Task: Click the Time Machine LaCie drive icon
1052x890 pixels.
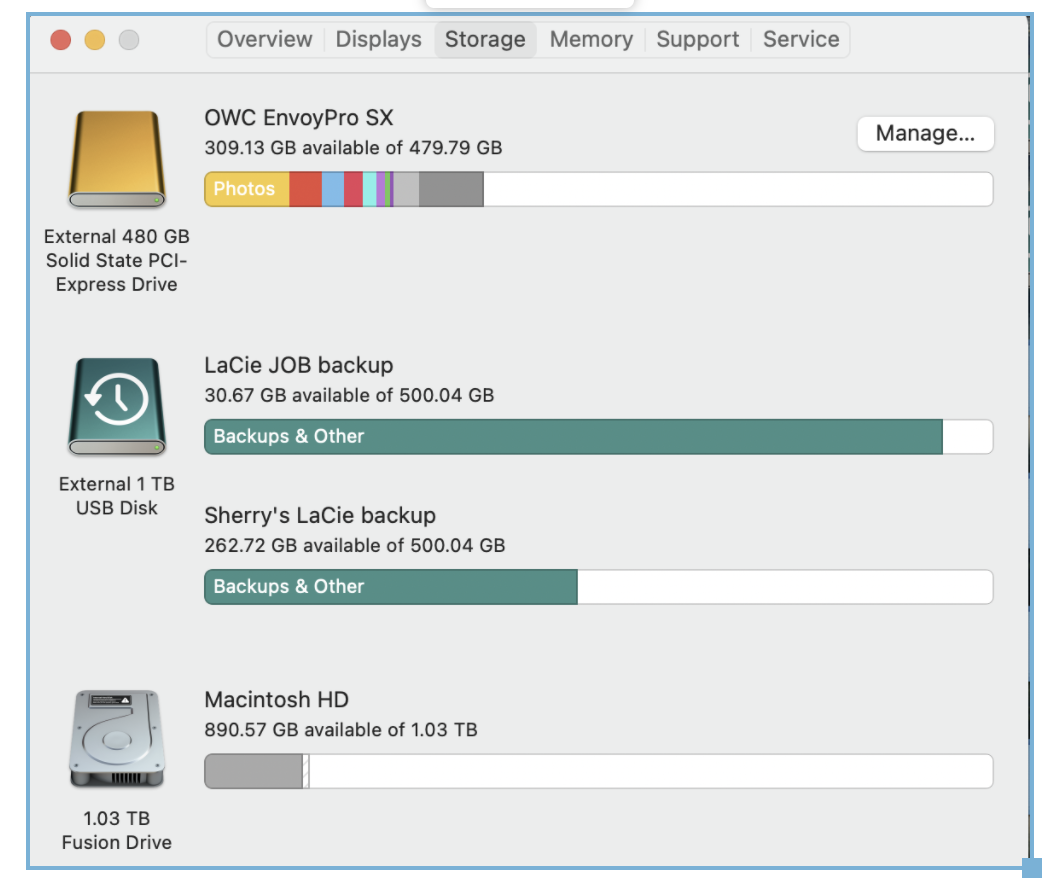Action: (x=117, y=406)
